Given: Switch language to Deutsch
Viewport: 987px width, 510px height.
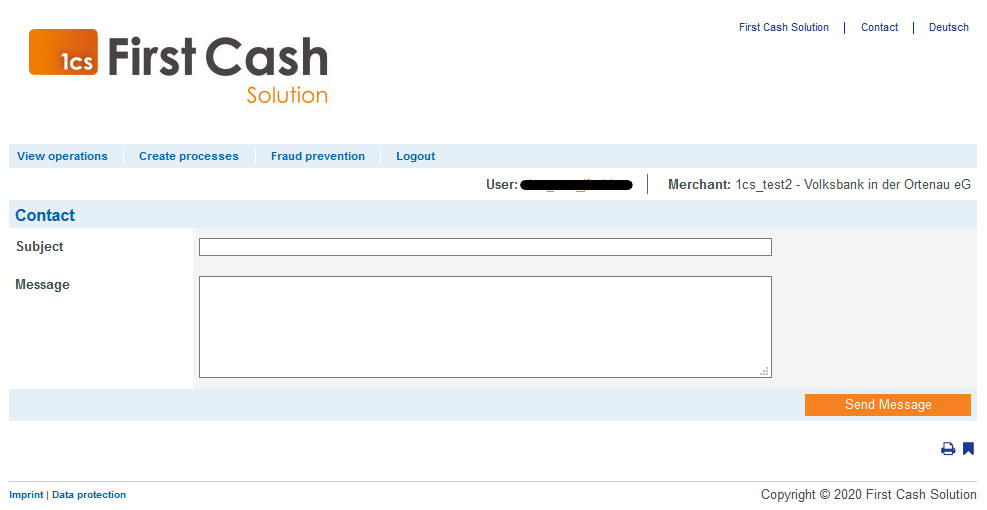Looking at the screenshot, I should click(949, 27).
